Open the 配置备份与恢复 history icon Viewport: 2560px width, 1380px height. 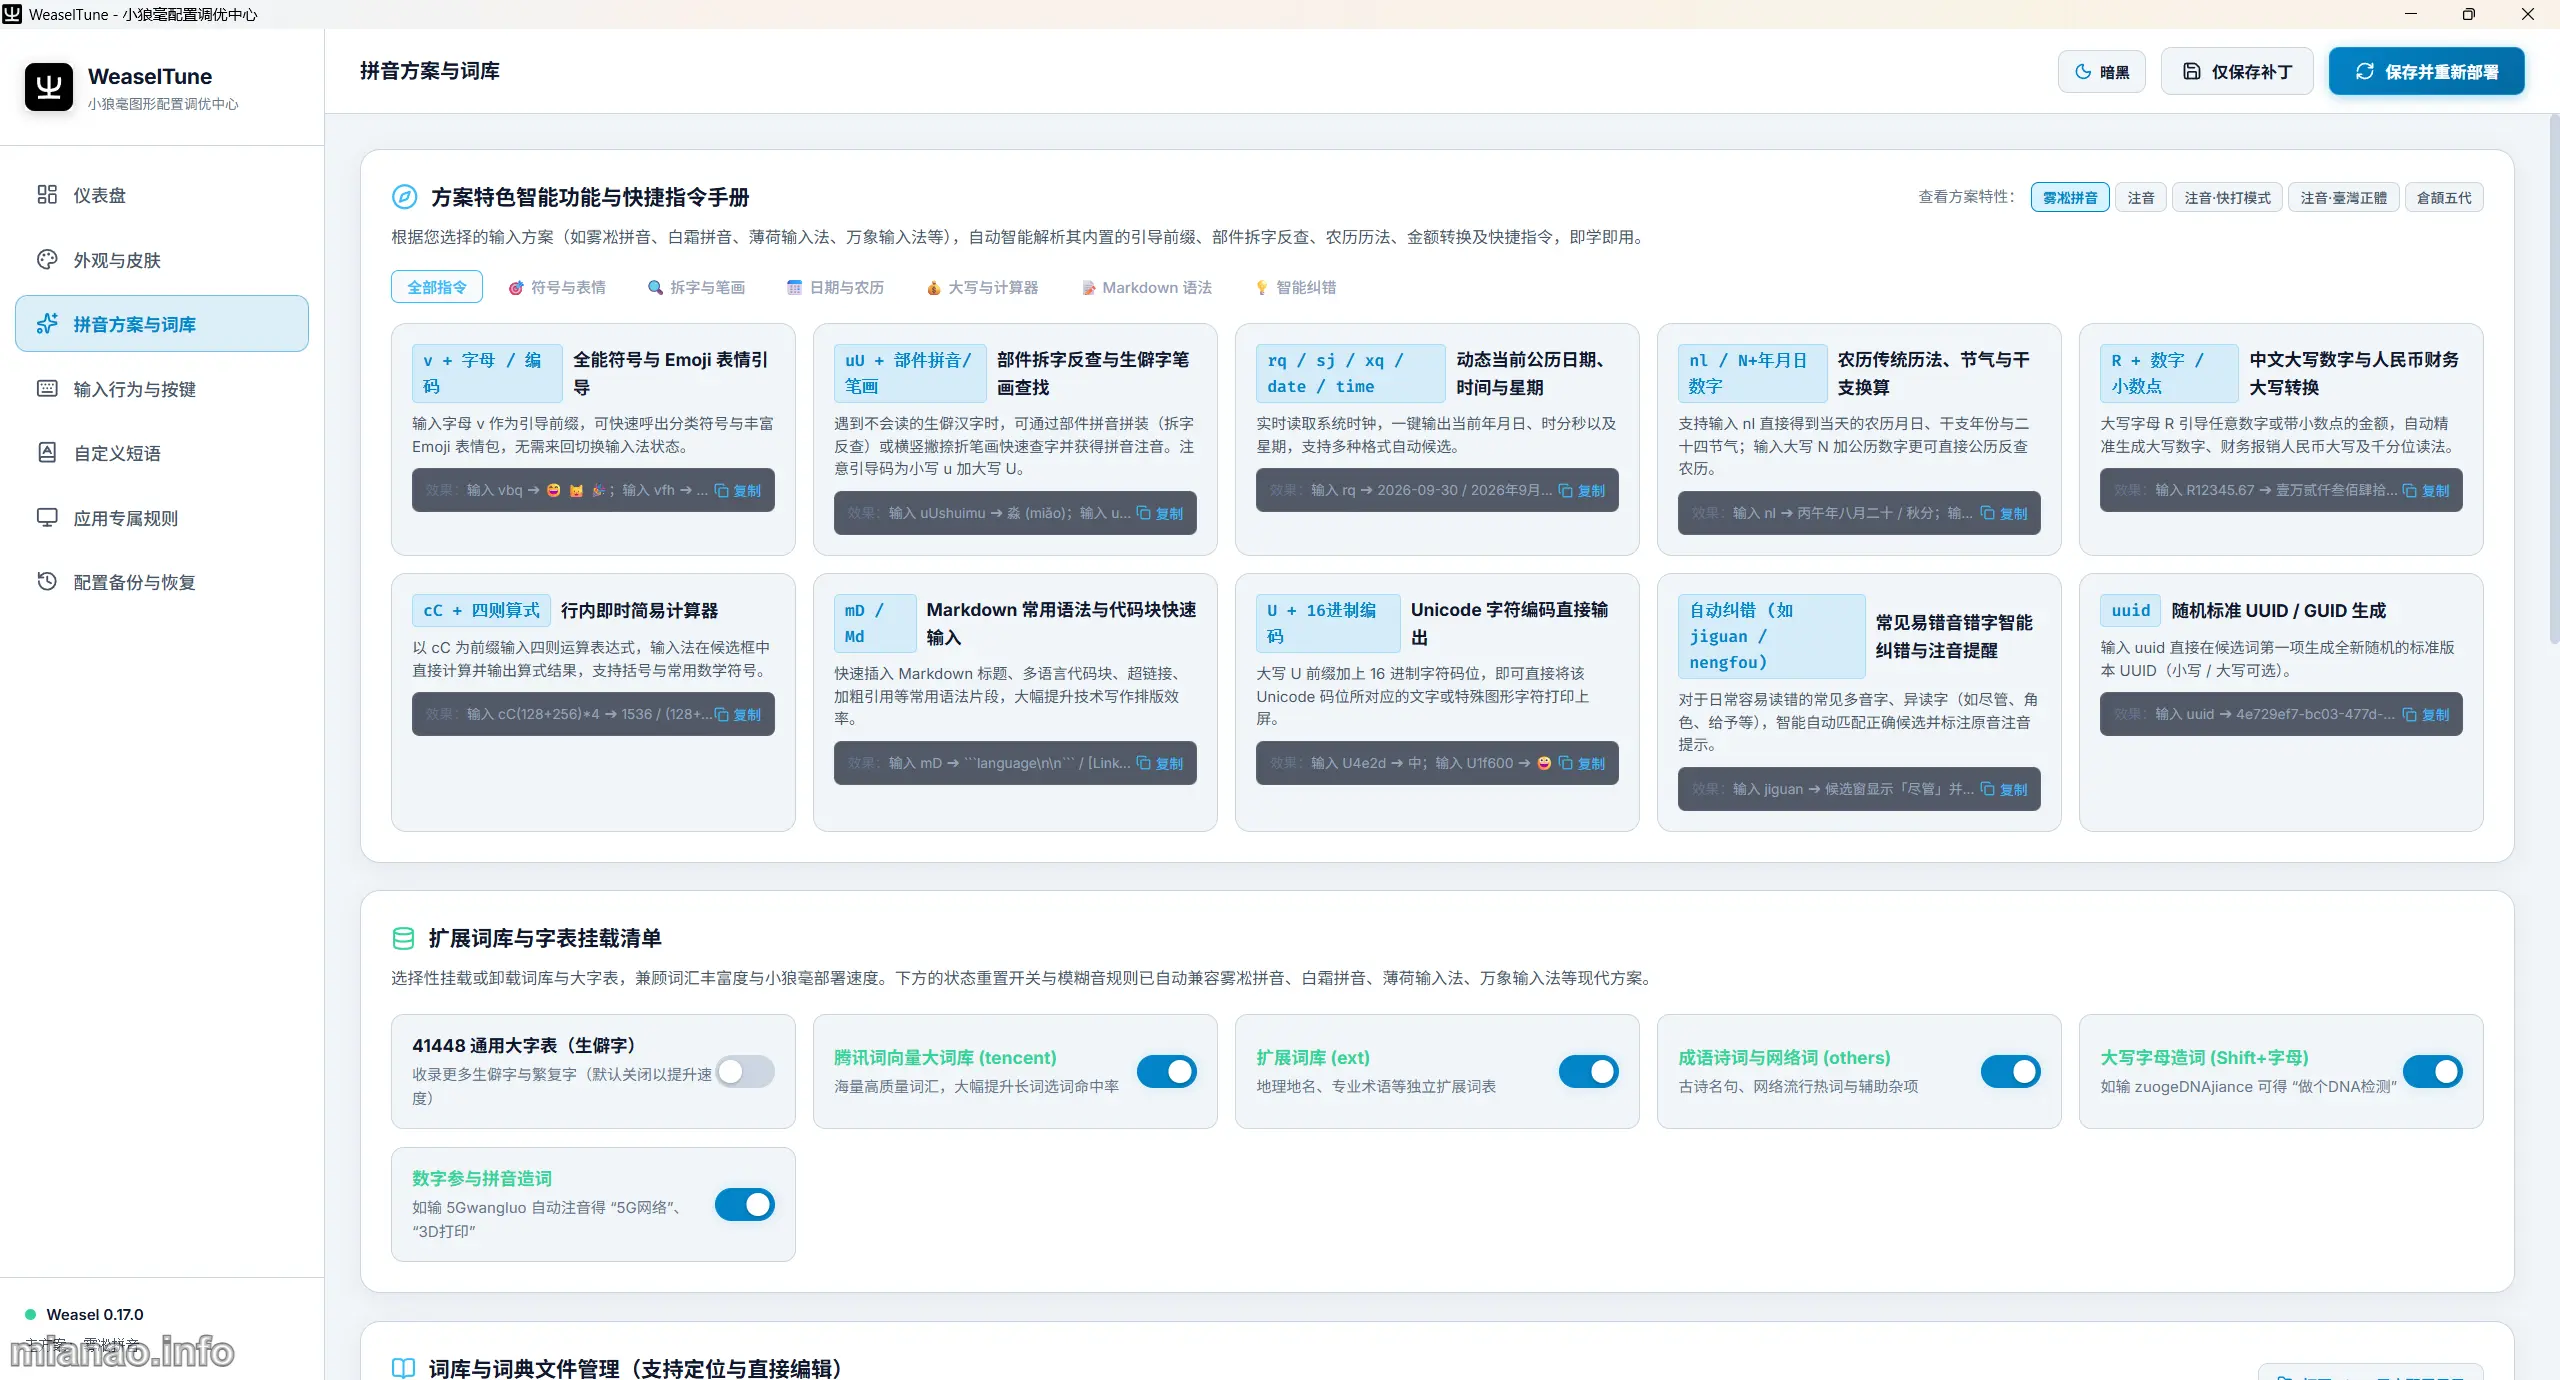click(47, 582)
